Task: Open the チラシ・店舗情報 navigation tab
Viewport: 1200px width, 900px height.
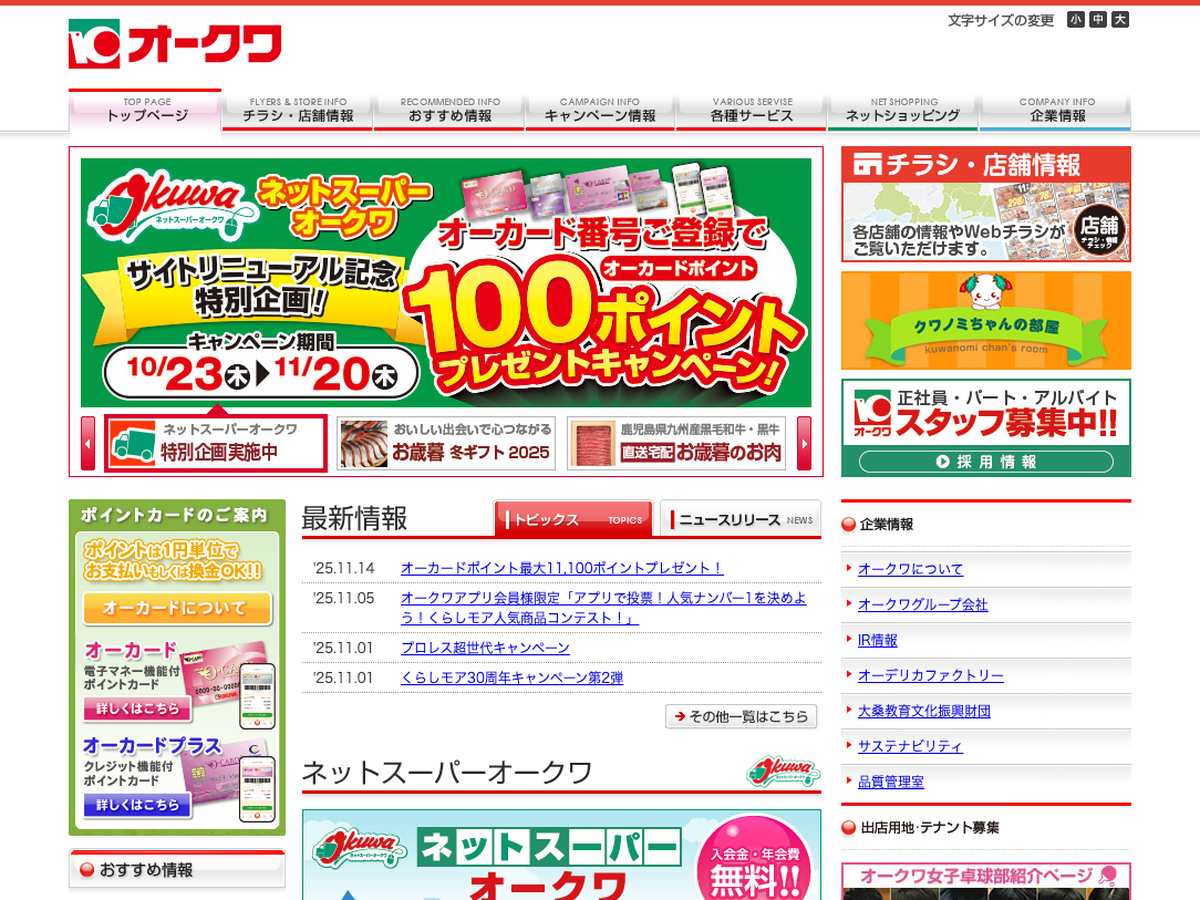Action: click(x=298, y=110)
